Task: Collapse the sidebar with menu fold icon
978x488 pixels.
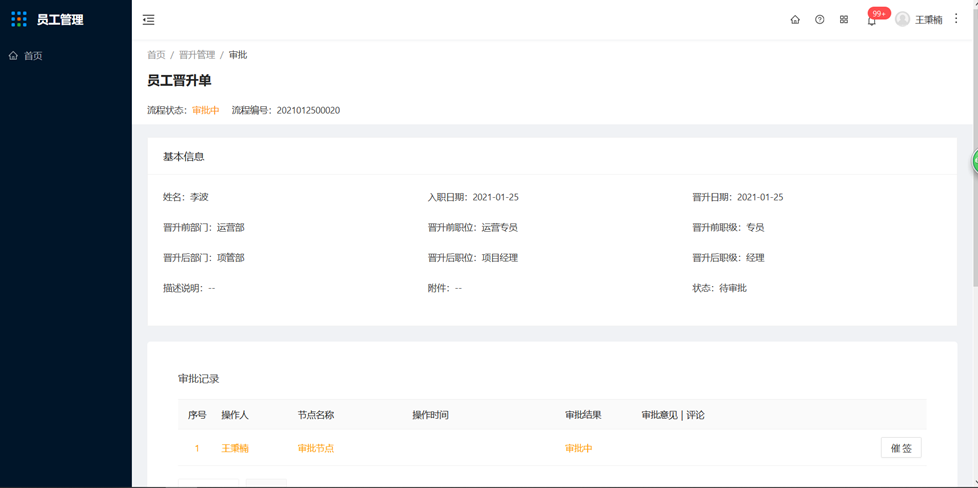Action: (148, 20)
